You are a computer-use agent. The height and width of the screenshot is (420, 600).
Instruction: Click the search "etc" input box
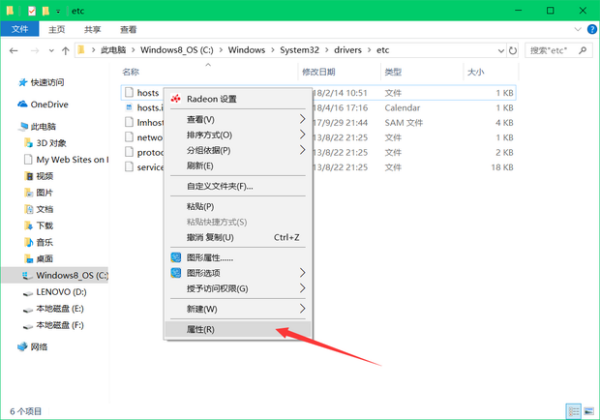coord(555,49)
